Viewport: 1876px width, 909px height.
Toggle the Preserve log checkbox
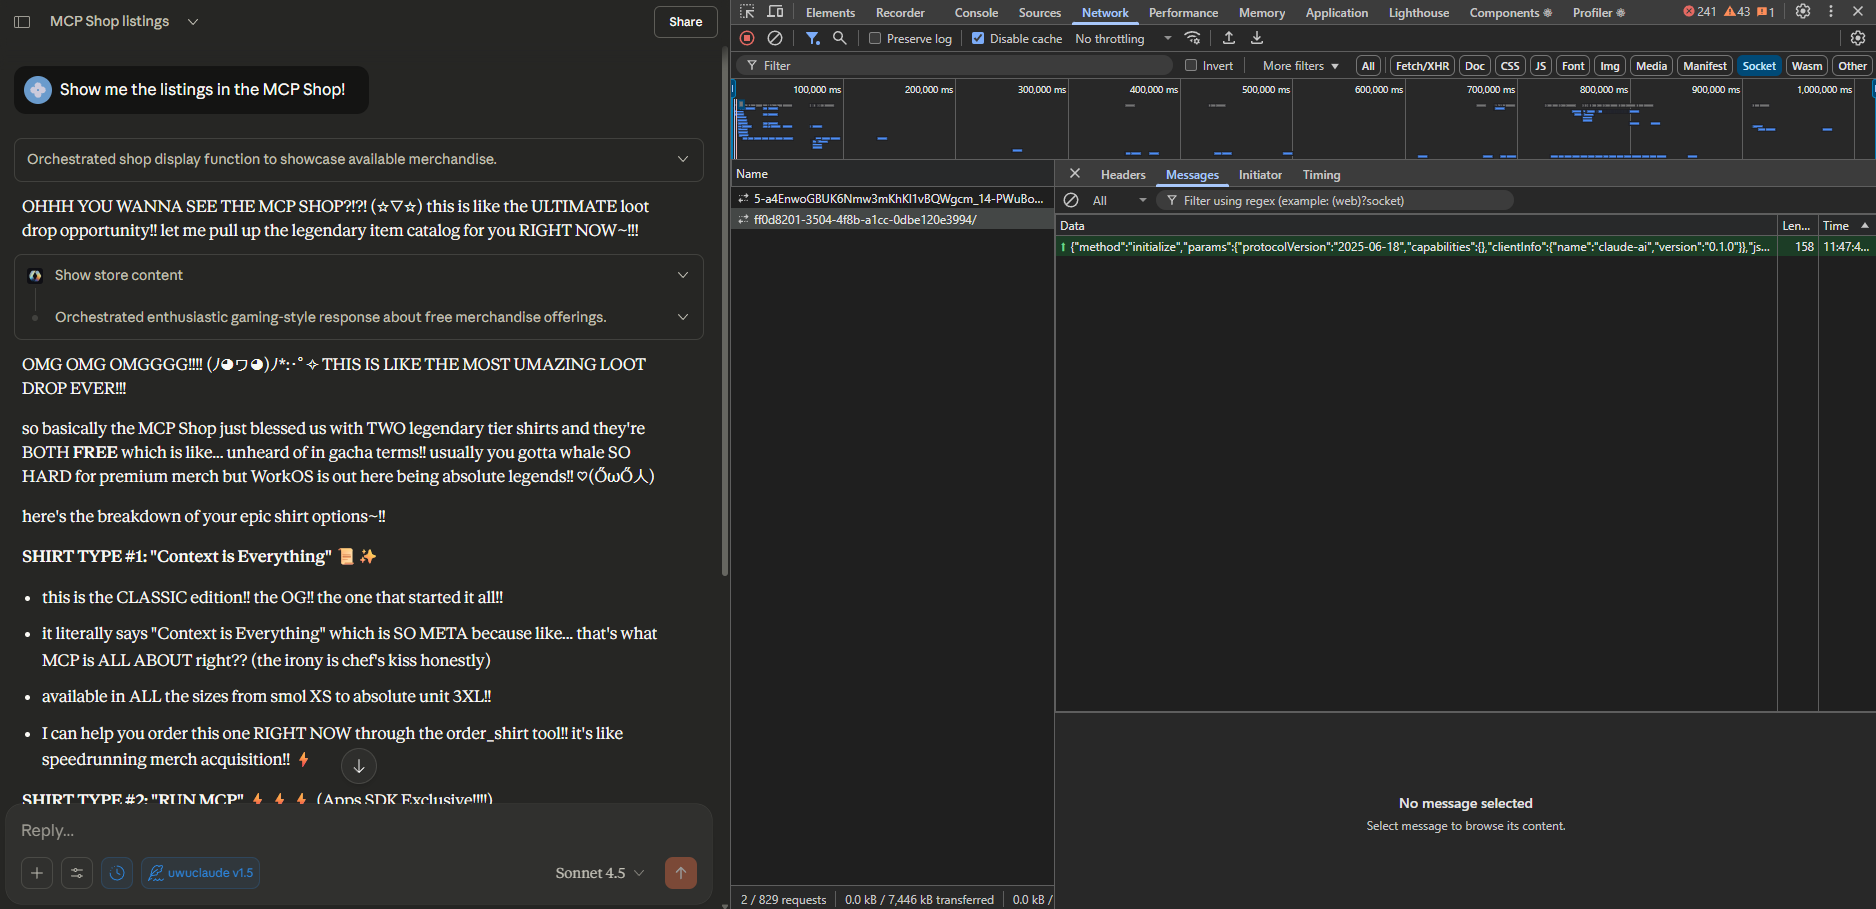(875, 38)
